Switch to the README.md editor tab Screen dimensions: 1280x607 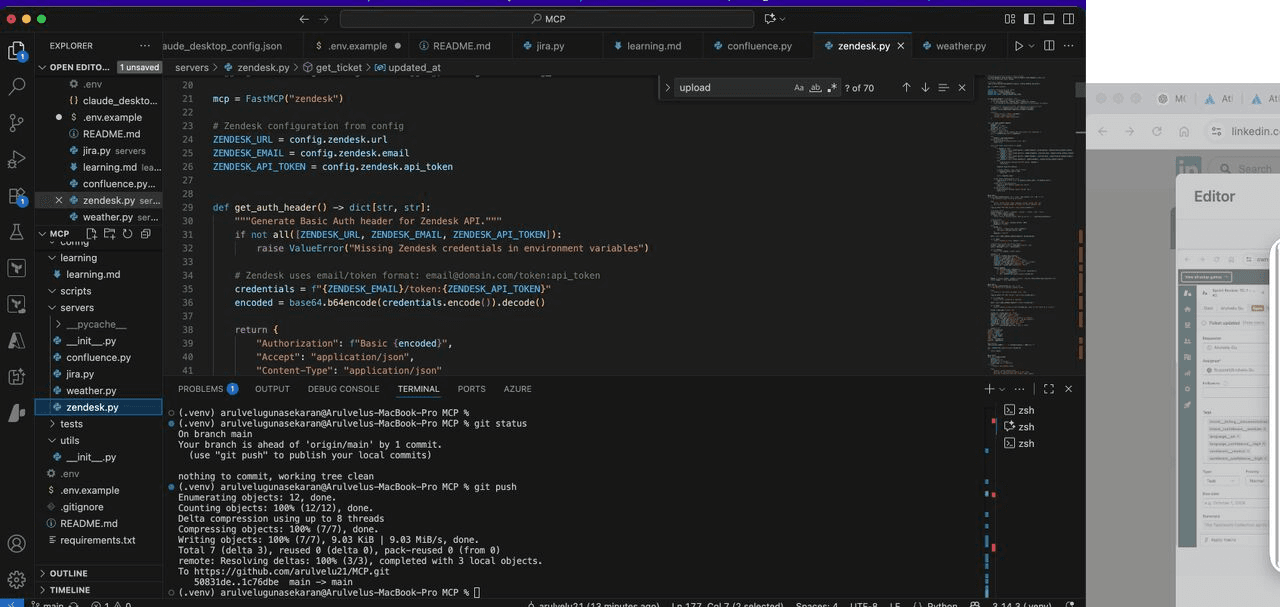[460, 46]
